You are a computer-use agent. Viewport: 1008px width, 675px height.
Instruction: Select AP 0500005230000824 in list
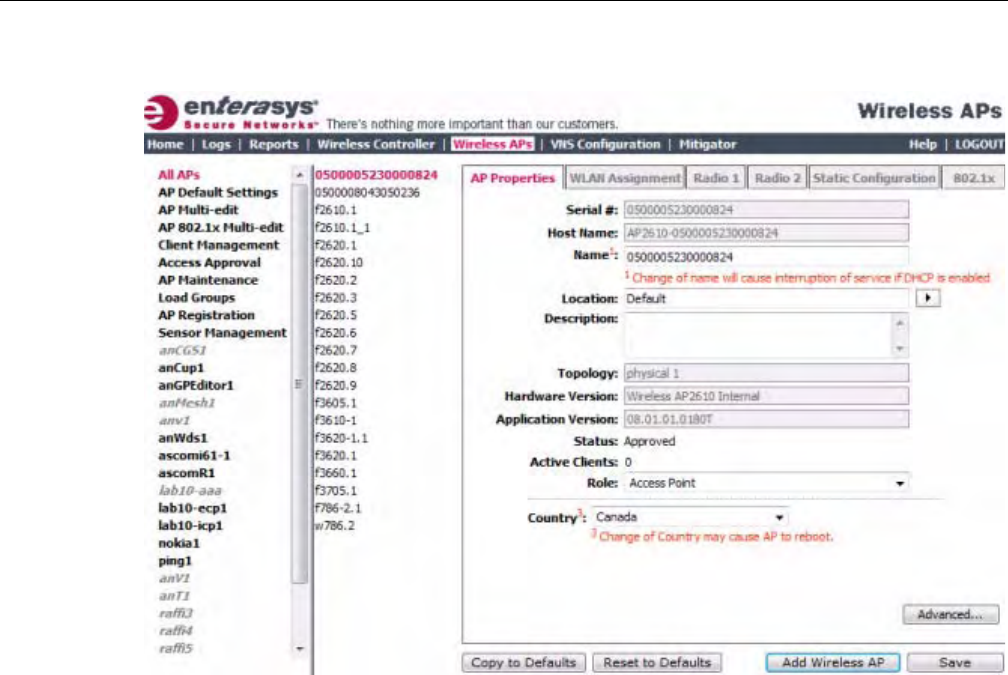[376, 175]
